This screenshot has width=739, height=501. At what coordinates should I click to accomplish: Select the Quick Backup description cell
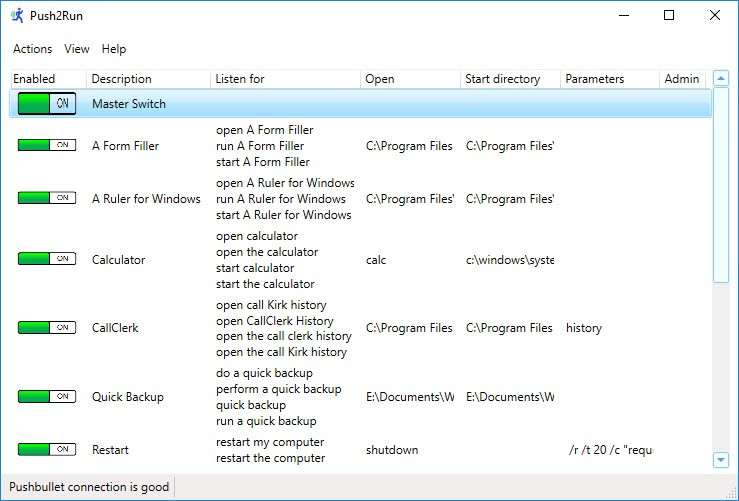128,397
